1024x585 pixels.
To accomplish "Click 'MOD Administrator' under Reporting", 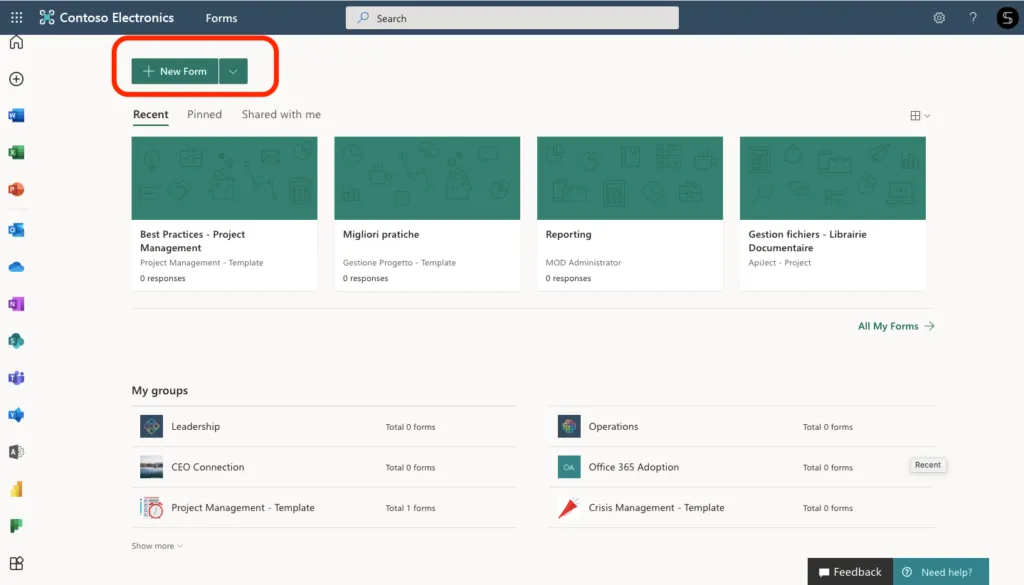I will 583,262.
